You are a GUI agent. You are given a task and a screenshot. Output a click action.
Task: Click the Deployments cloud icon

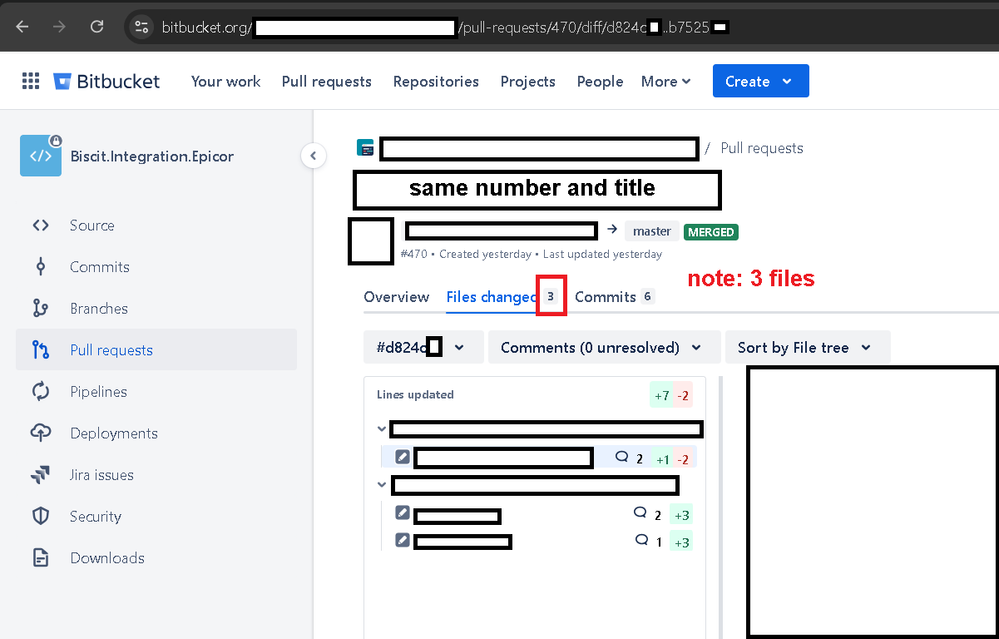(x=41, y=433)
